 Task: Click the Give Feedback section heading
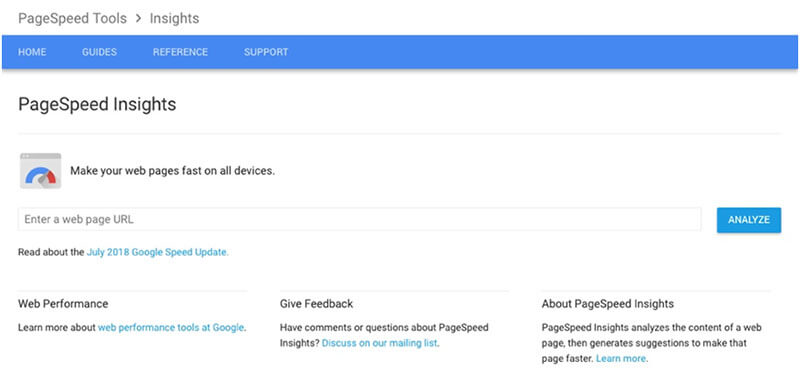(x=316, y=304)
